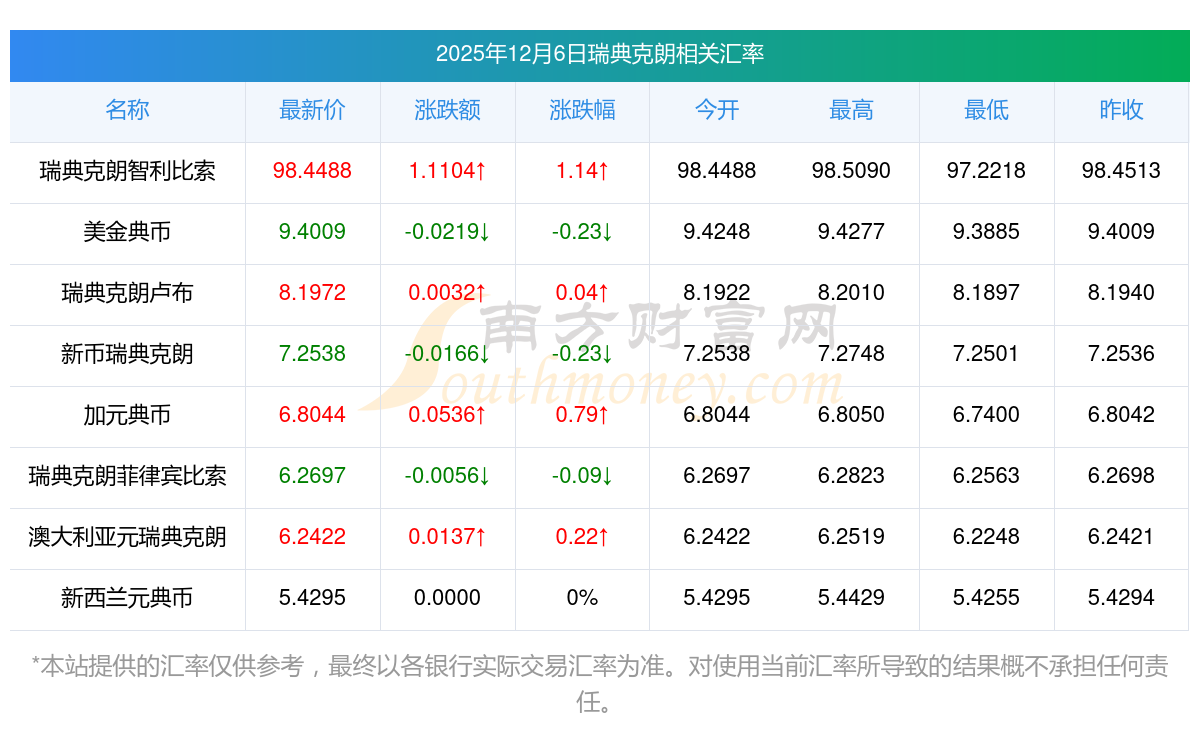Click highest value 7.2748
Image resolution: width=1200 pixels, height=733 pixels.
pos(851,354)
